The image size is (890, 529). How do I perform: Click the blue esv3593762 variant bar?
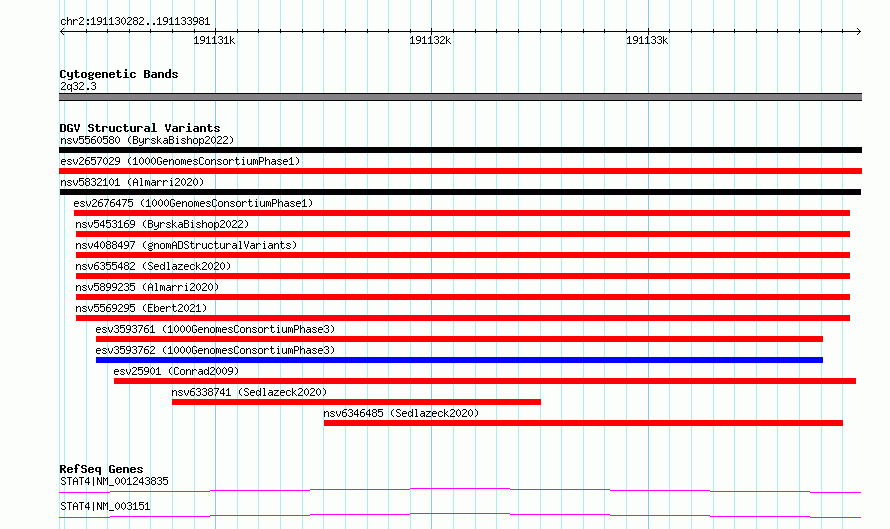pos(459,360)
